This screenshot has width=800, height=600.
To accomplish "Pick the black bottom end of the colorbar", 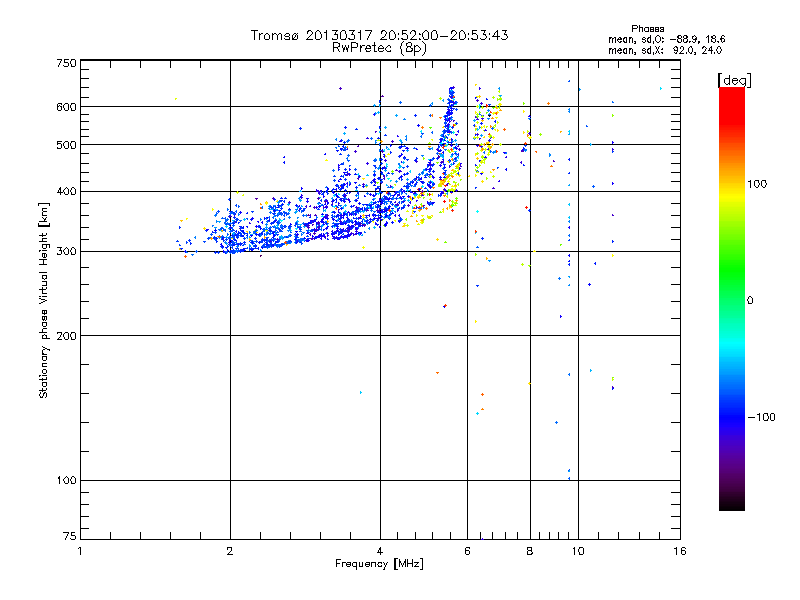I will coord(732,504).
